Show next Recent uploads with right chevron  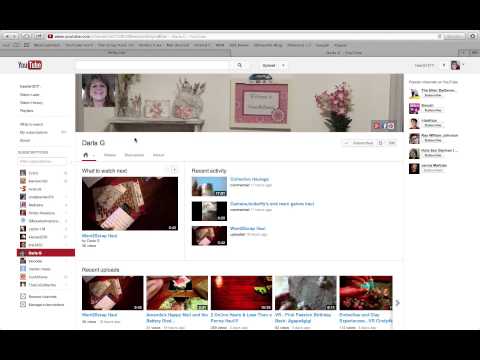[x=397, y=303]
